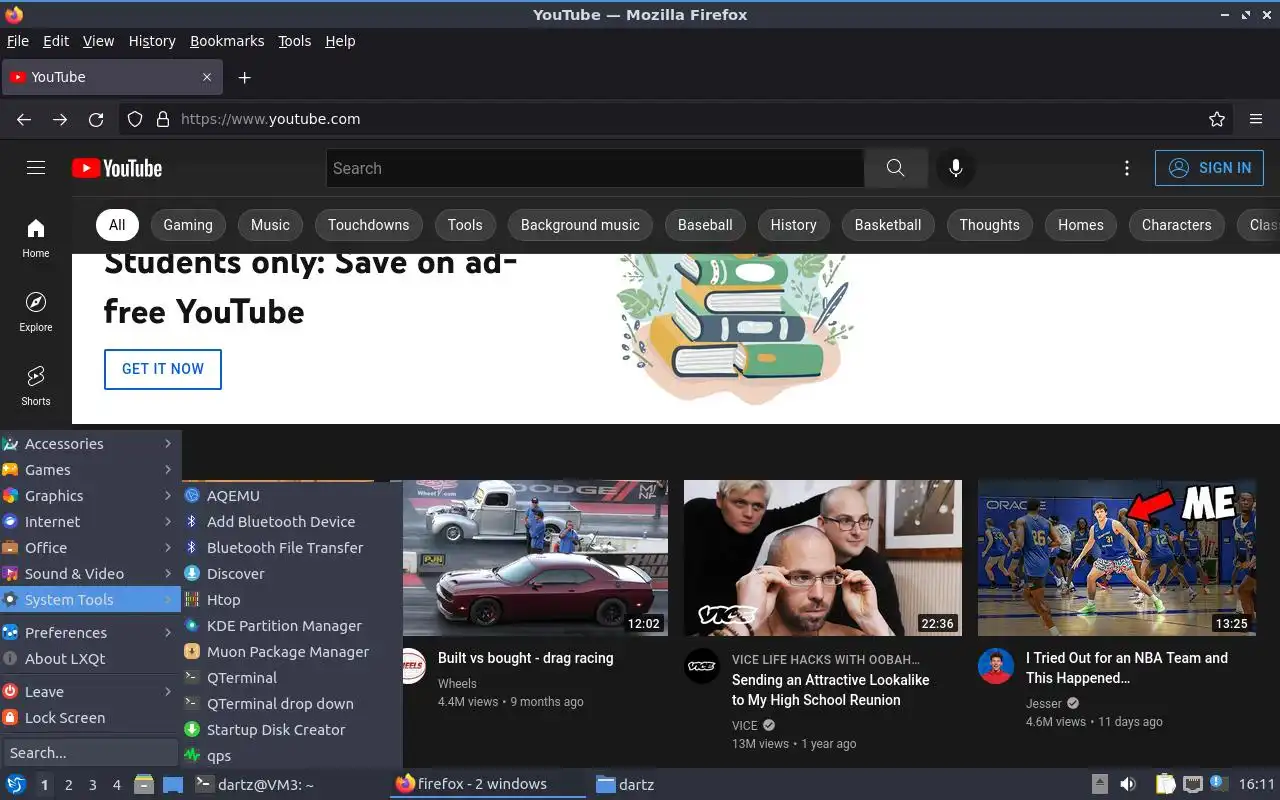Close the YouTube tab
The width and height of the screenshot is (1280, 800).
click(207, 77)
